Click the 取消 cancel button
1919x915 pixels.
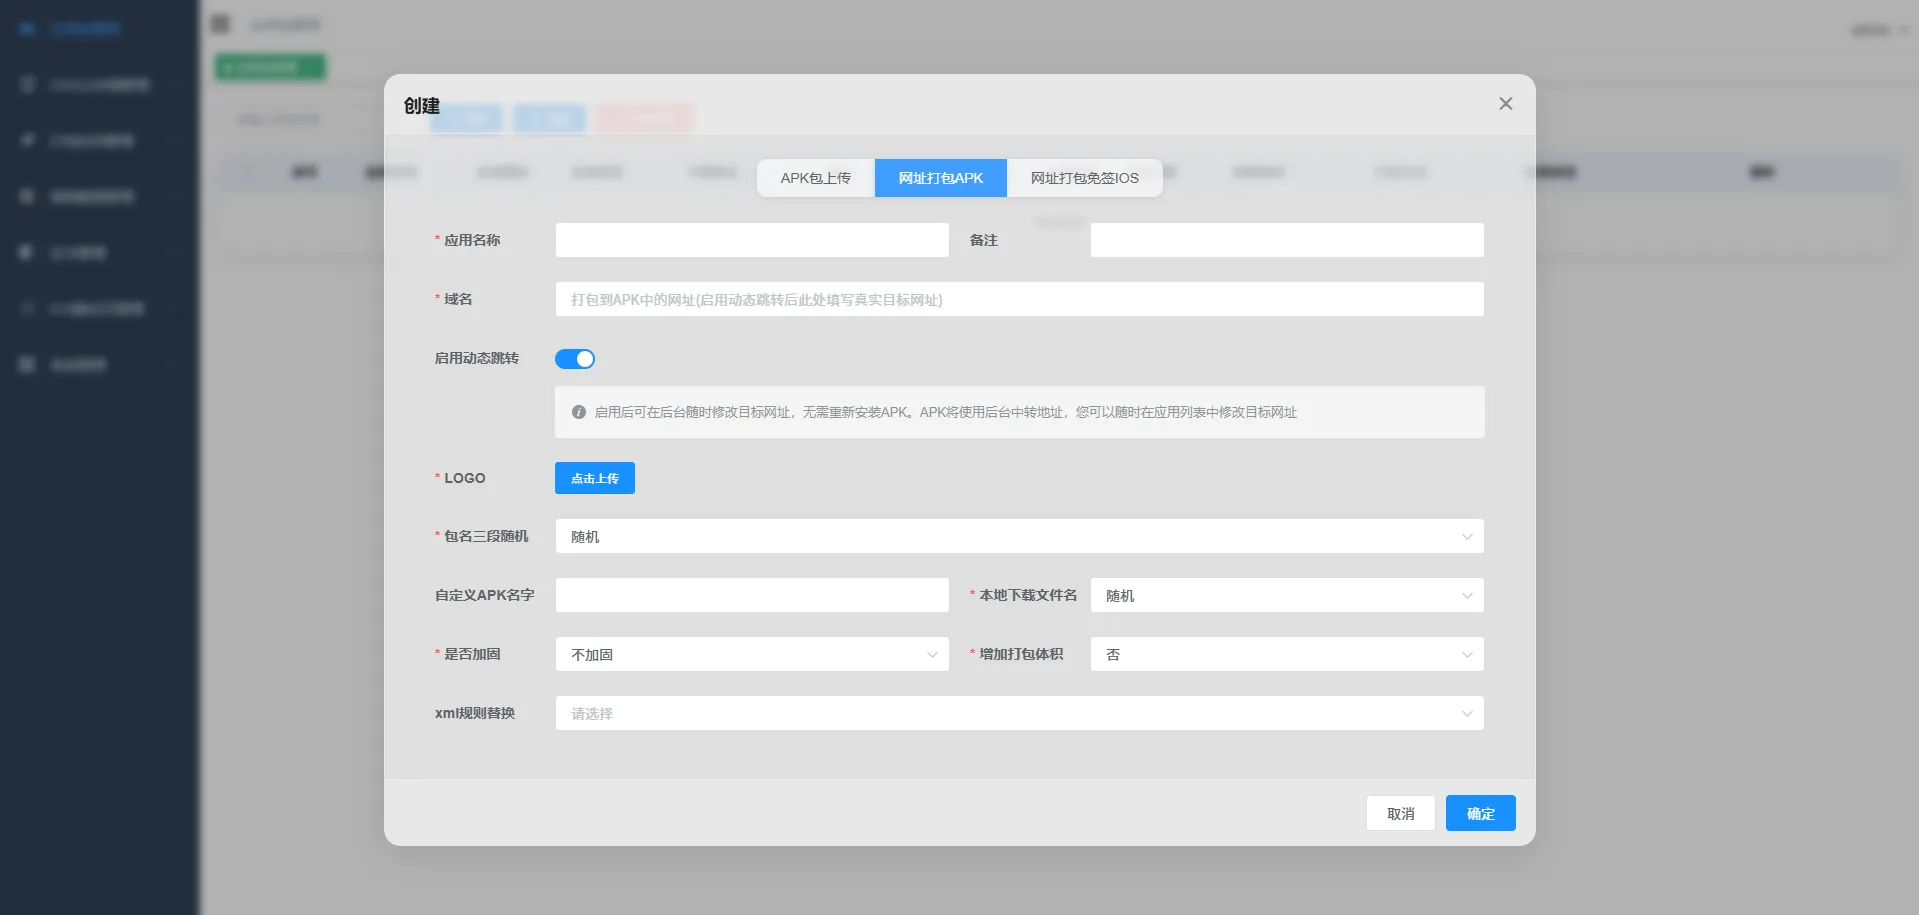tap(1400, 812)
